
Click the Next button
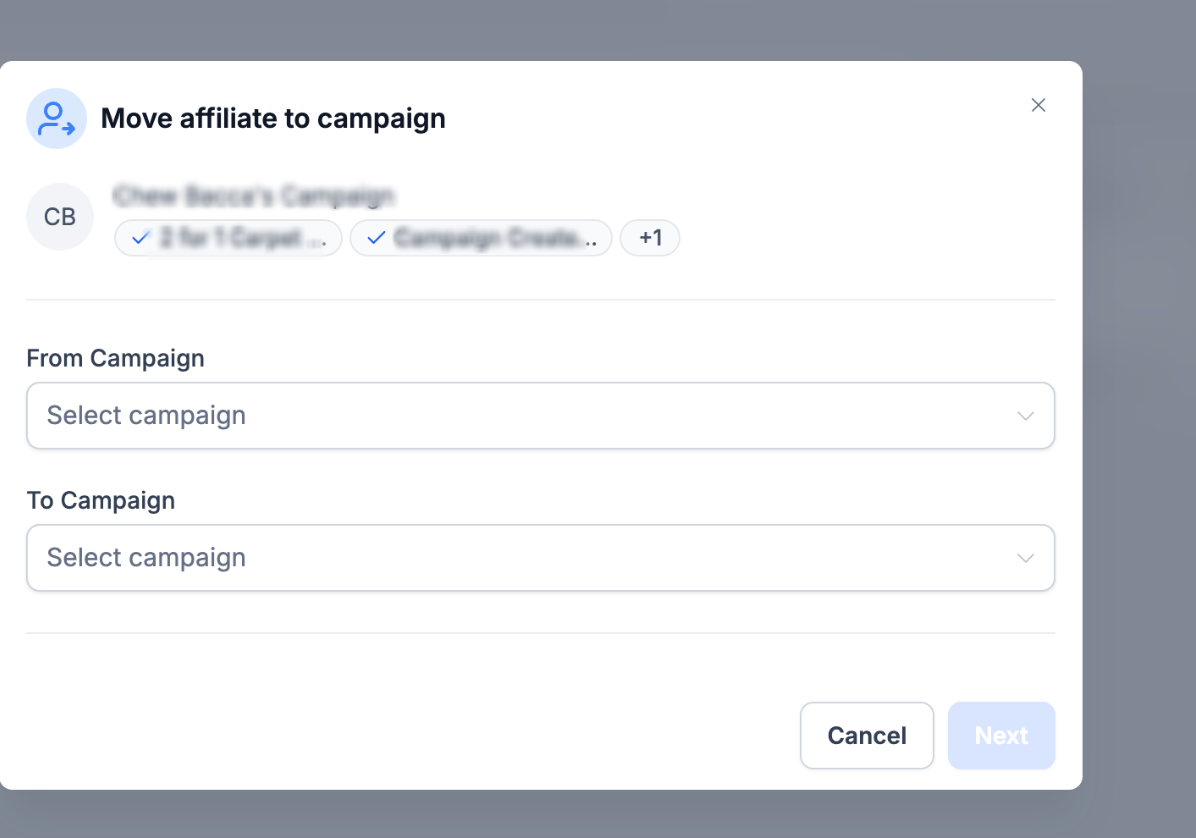pyautogui.click(x=1001, y=735)
